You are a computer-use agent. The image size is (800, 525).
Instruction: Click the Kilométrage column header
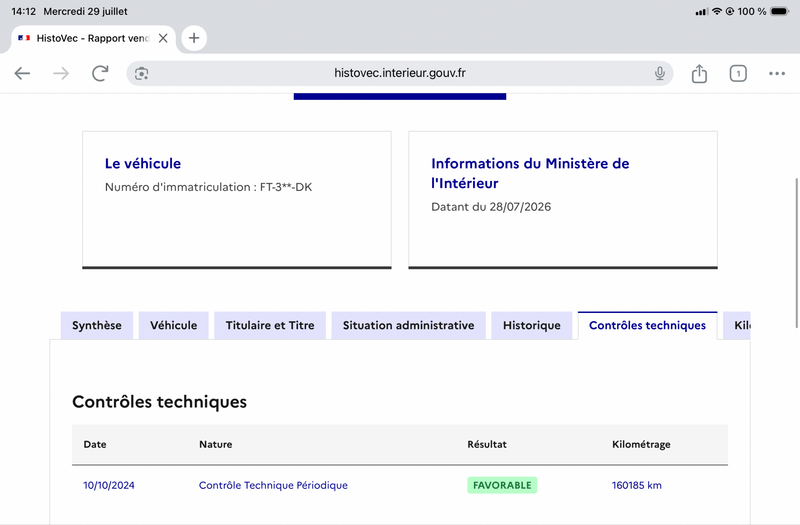641,444
